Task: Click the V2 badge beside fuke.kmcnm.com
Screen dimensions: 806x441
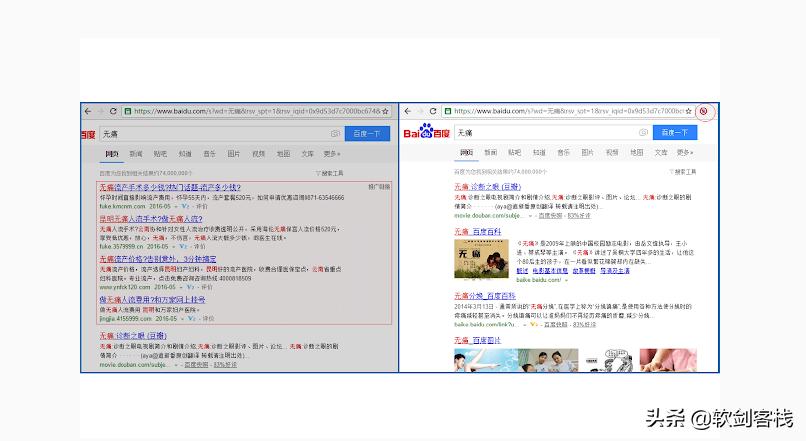Action: click(x=185, y=206)
